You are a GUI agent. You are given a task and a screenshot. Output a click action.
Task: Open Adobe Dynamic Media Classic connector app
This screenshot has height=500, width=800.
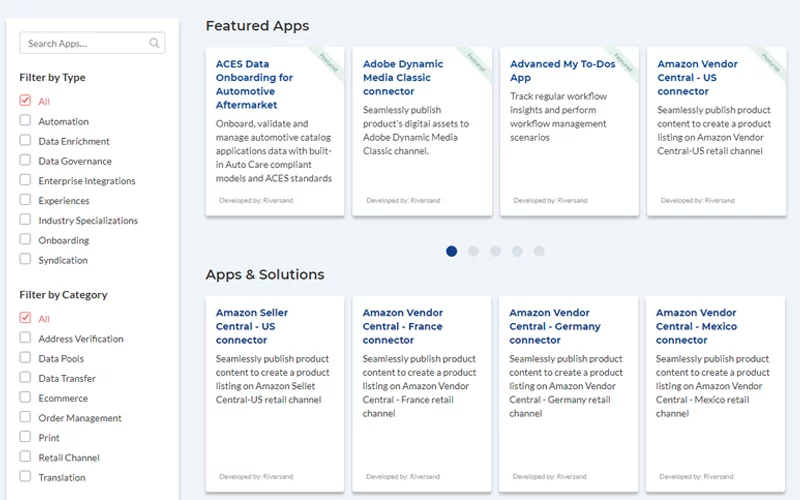click(403, 78)
